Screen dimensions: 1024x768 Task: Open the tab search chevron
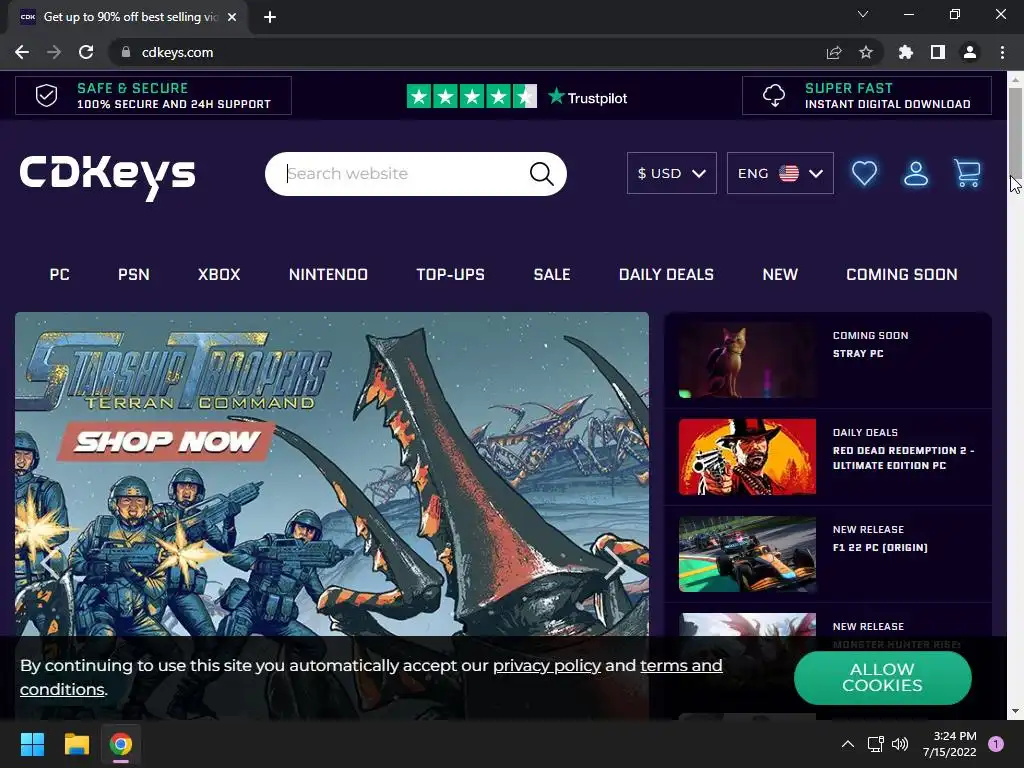pyautogui.click(x=863, y=14)
